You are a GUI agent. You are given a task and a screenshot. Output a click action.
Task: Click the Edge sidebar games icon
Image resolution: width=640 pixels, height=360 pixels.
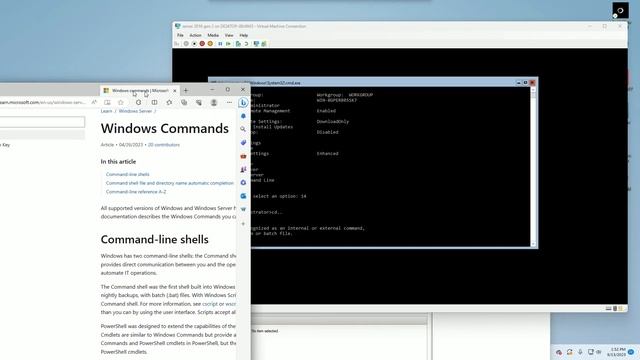(x=243, y=169)
